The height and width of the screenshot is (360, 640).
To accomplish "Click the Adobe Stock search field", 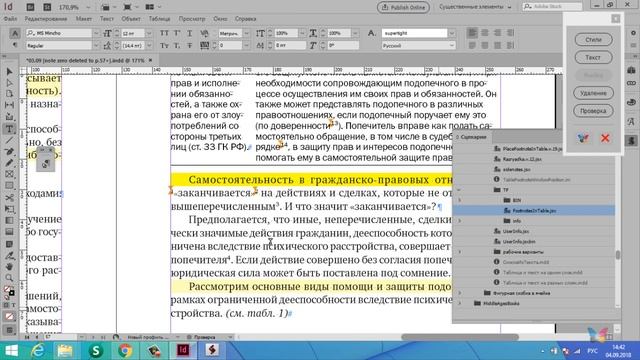I will coord(552,7).
